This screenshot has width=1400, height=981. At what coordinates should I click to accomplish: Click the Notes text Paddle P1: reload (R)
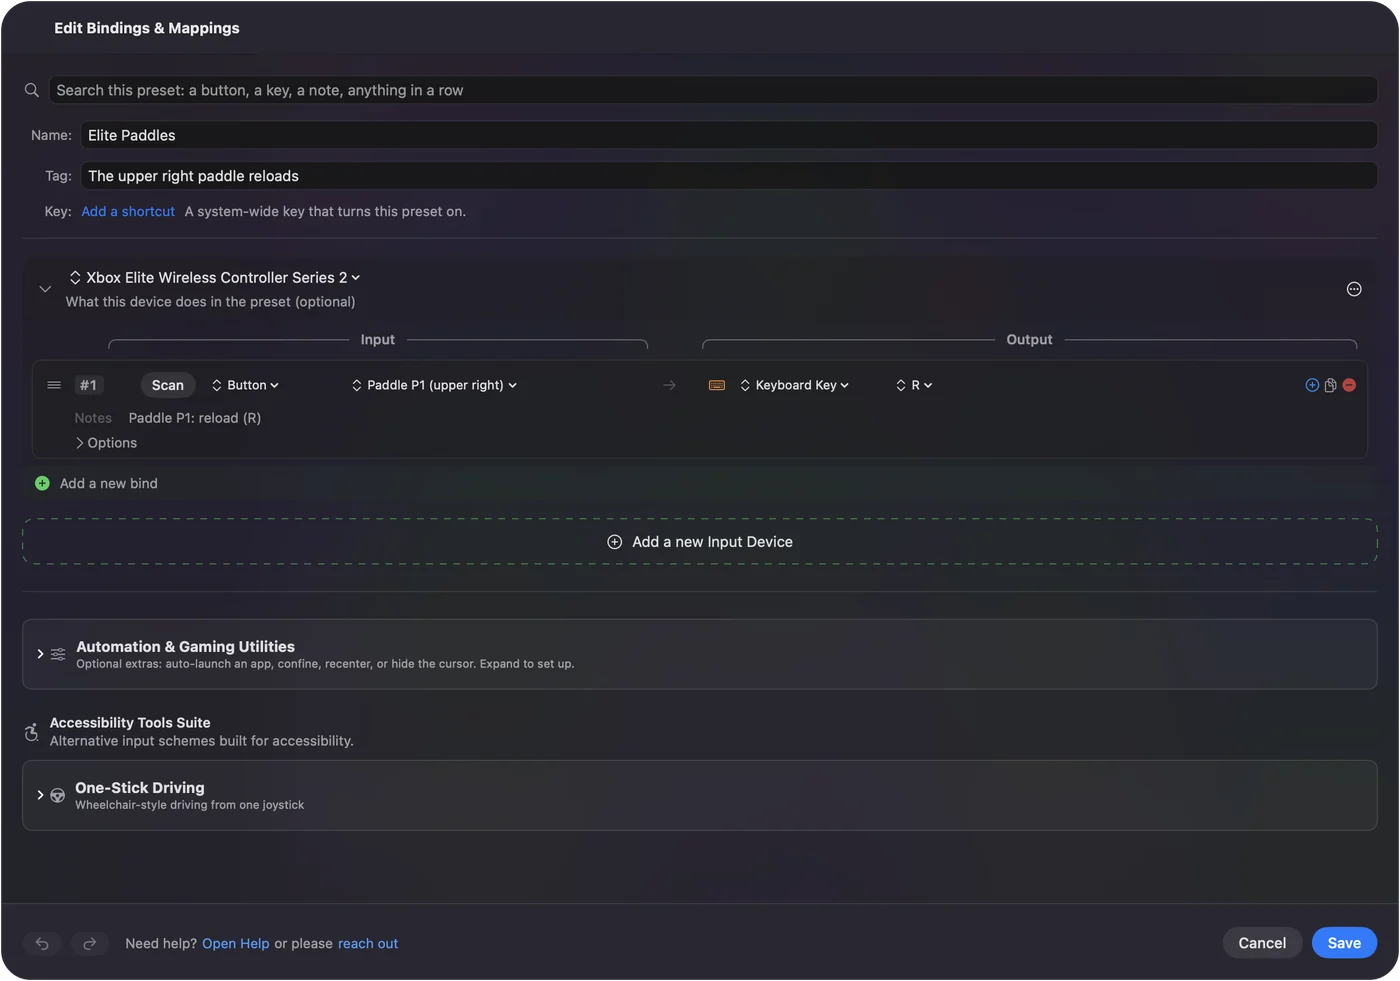click(x=195, y=418)
